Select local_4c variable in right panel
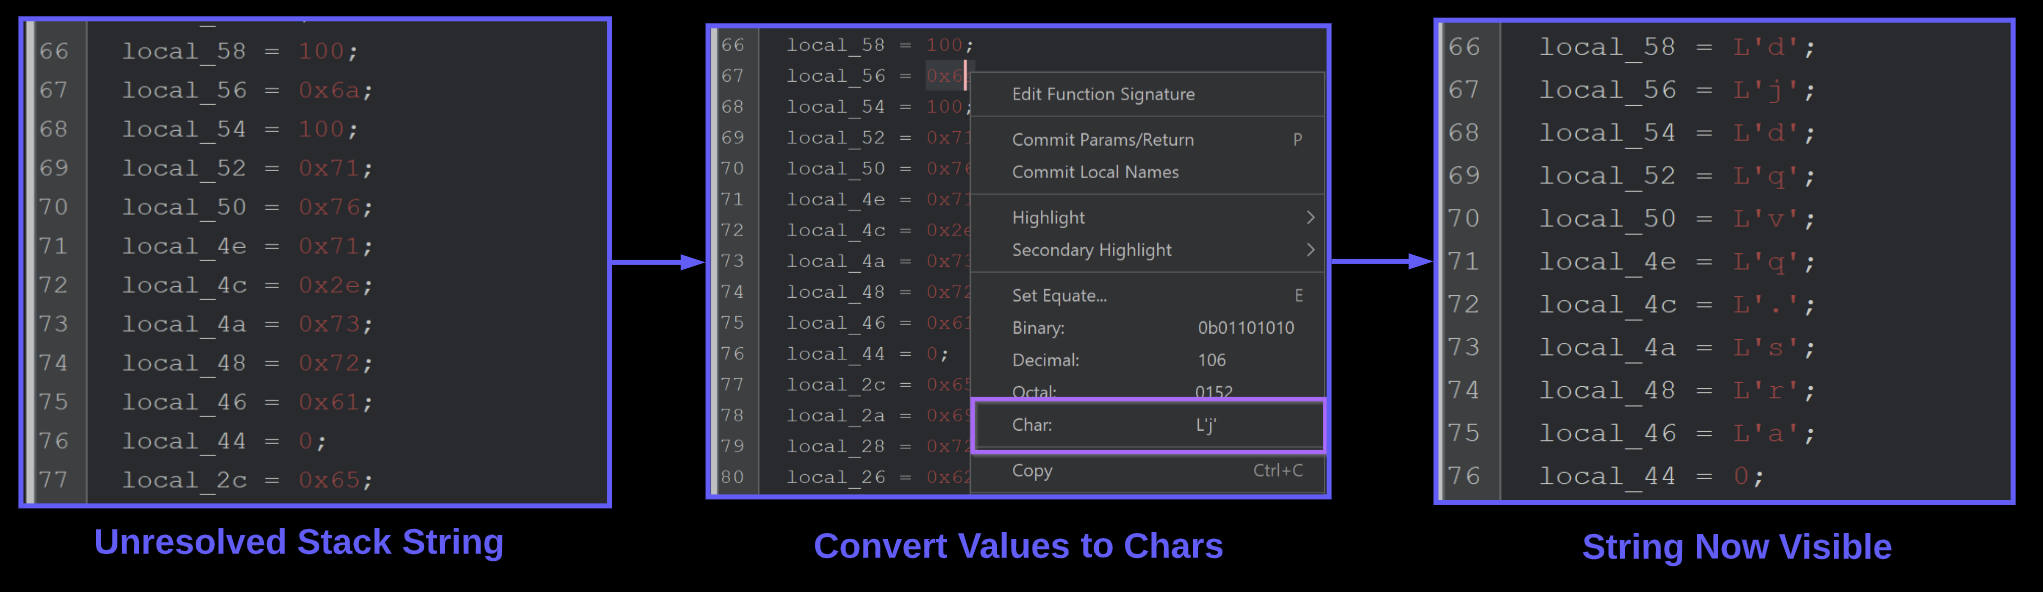Screen dimensions: 2043x592 point(1607,305)
